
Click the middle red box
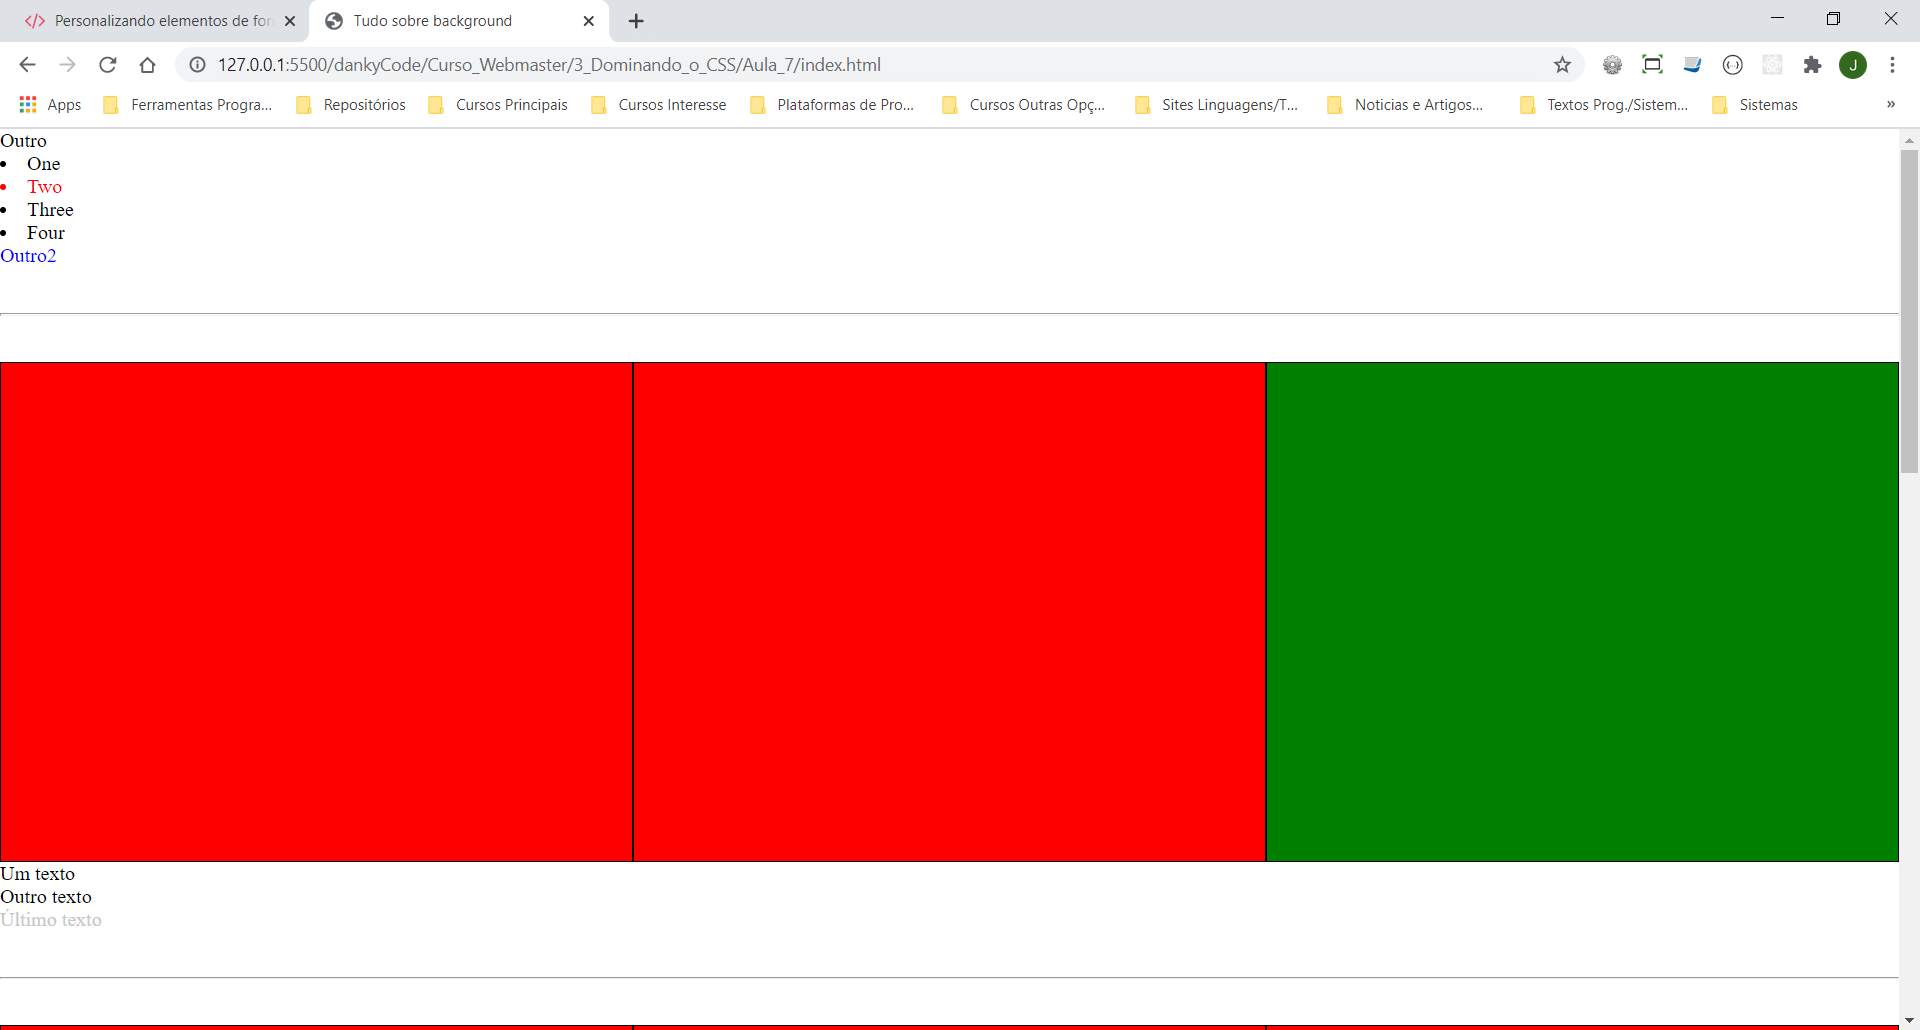949,612
